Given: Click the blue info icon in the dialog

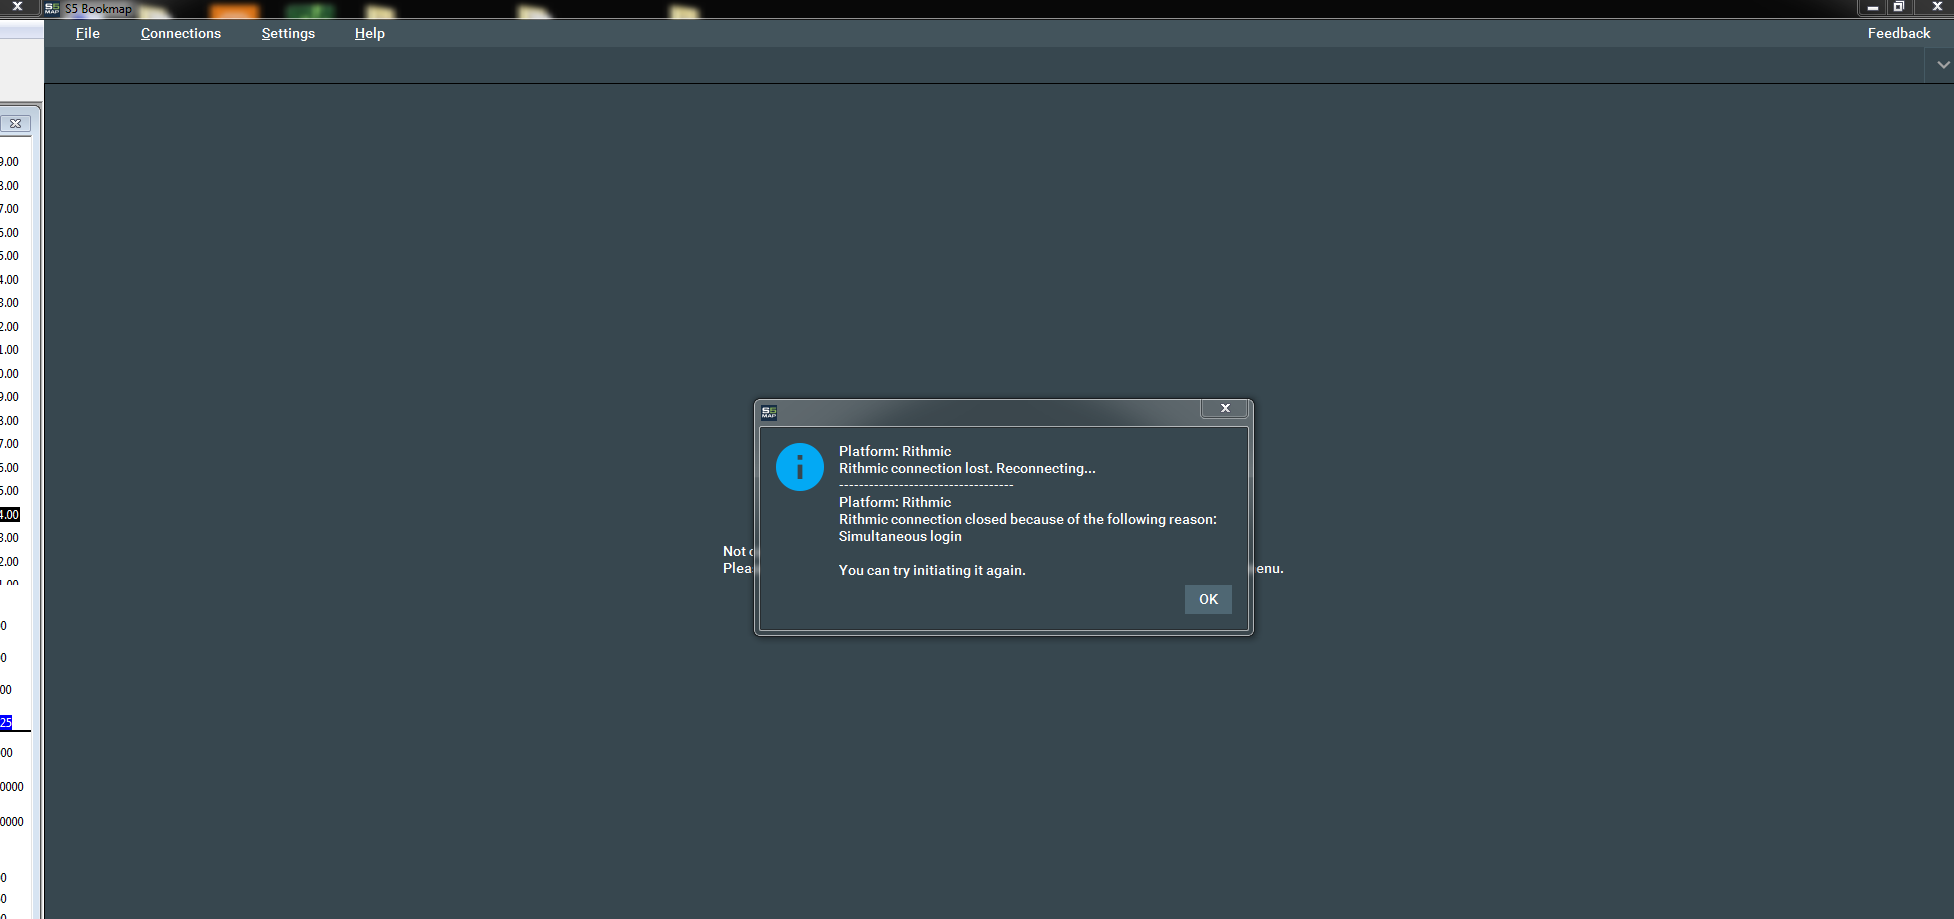Looking at the screenshot, I should coord(800,467).
